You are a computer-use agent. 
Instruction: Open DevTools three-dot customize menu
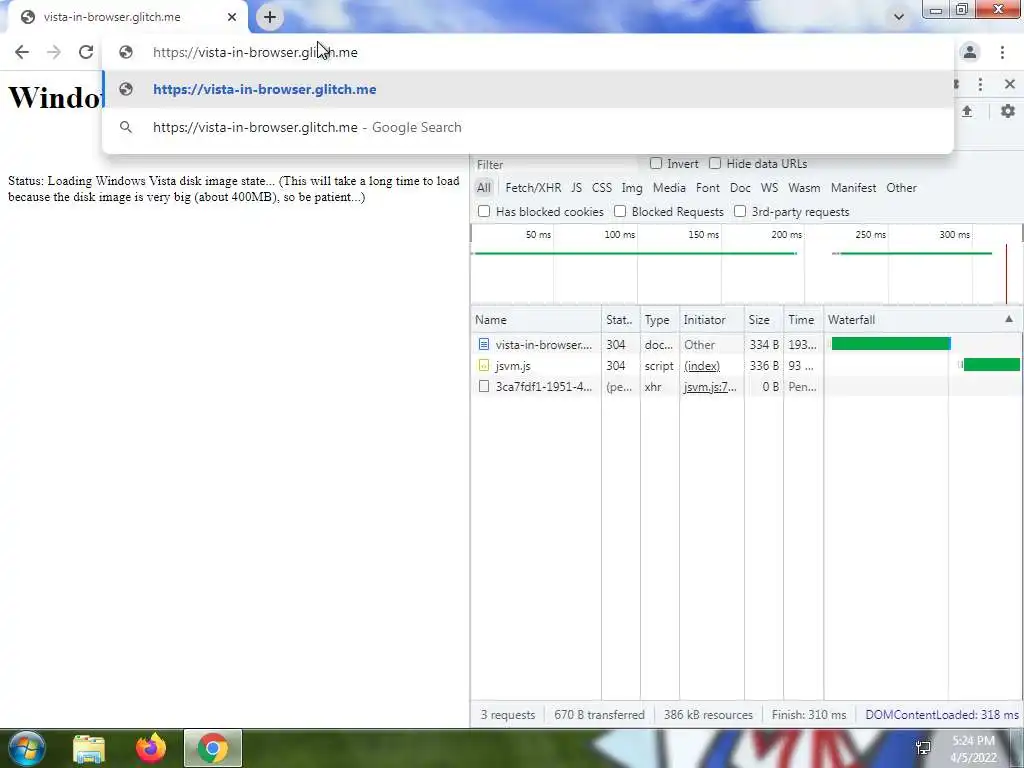(x=980, y=84)
